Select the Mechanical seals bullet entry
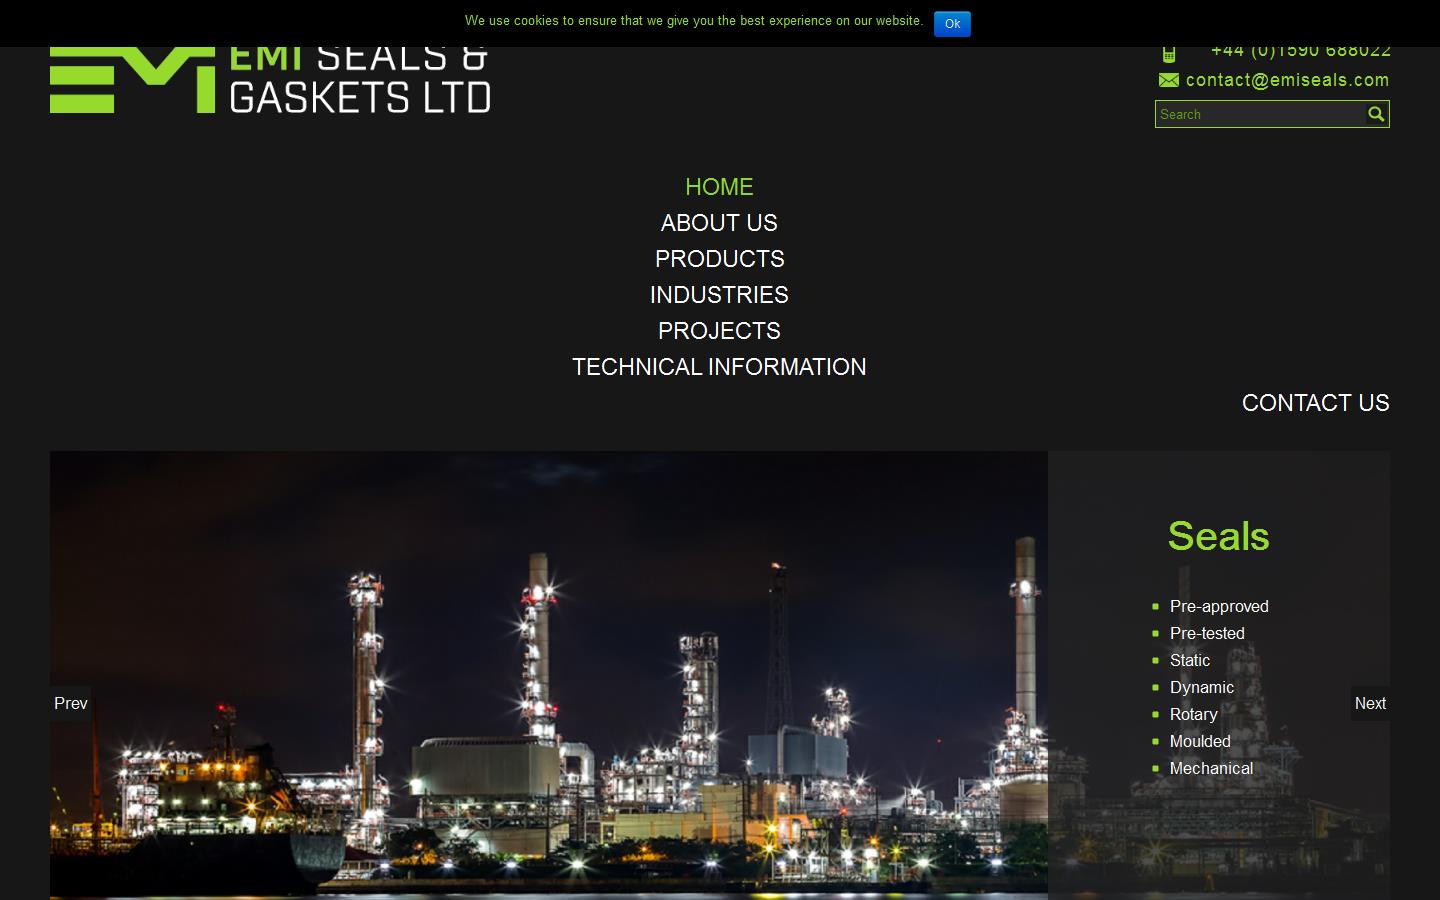 [1211, 769]
